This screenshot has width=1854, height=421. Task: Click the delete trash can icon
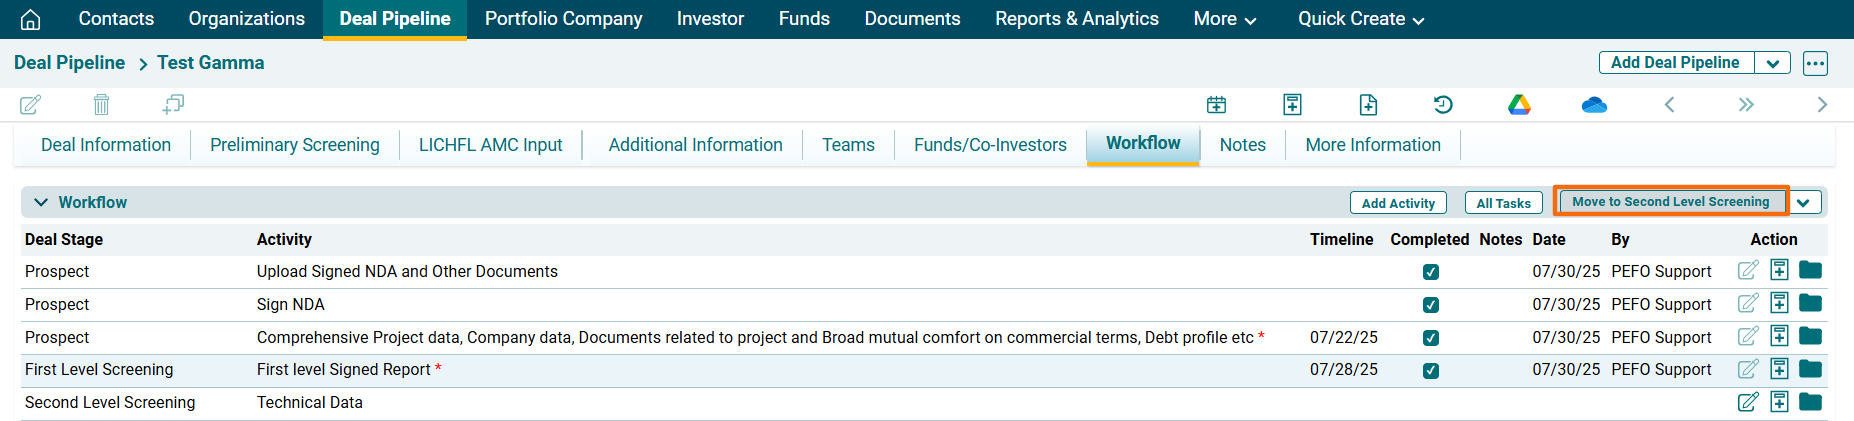pos(101,104)
